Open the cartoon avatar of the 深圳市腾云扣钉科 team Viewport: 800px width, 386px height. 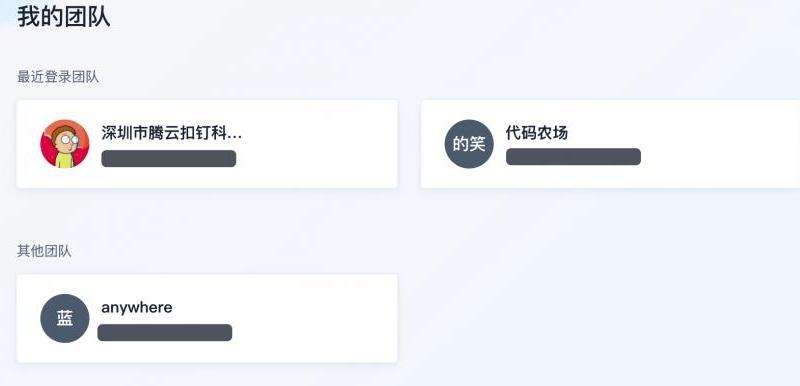(x=65, y=144)
